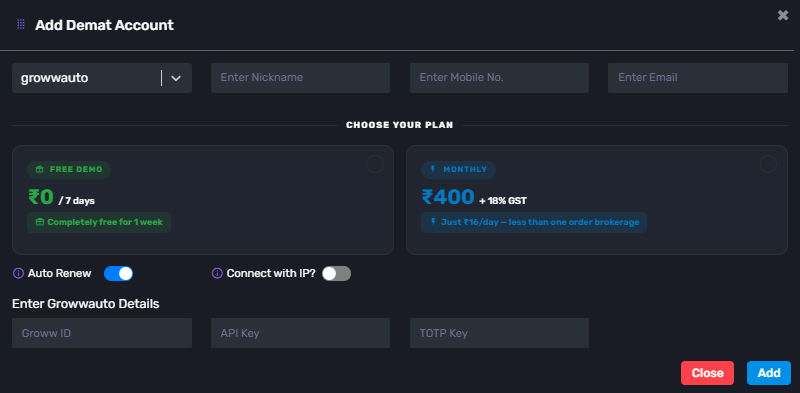Click the Add button

(x=769, y=373)
